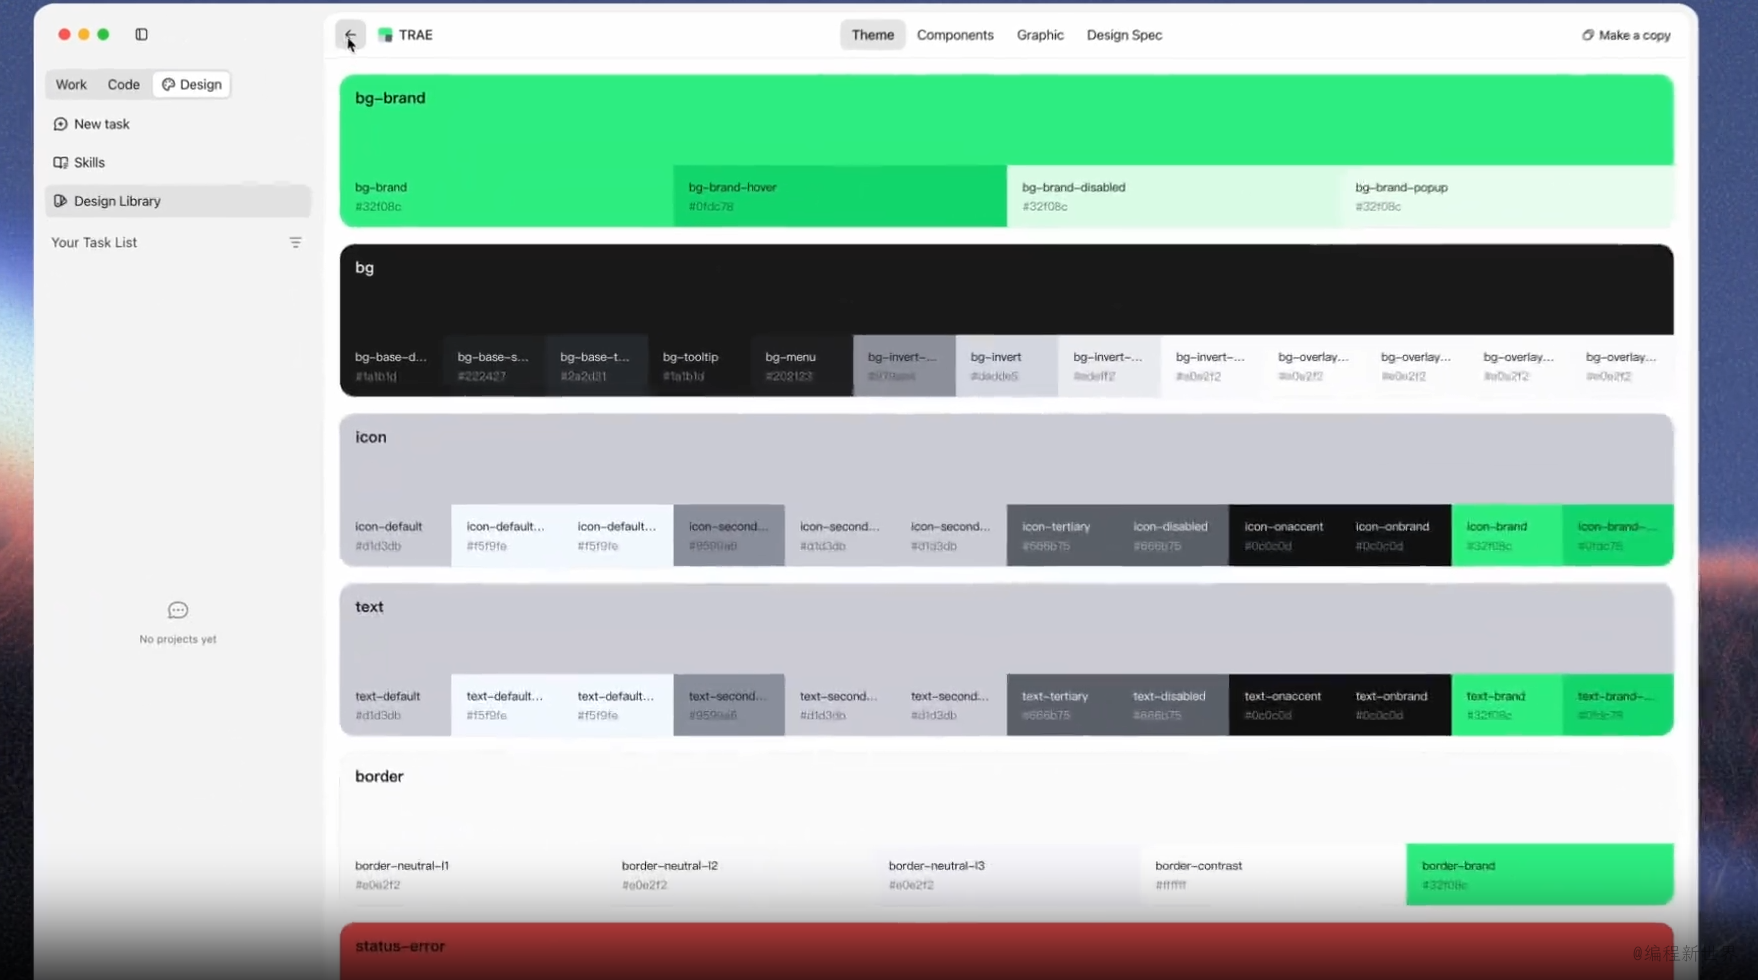Click the New task plus icon
The image size is (1758, 980).
pos(60,124)
